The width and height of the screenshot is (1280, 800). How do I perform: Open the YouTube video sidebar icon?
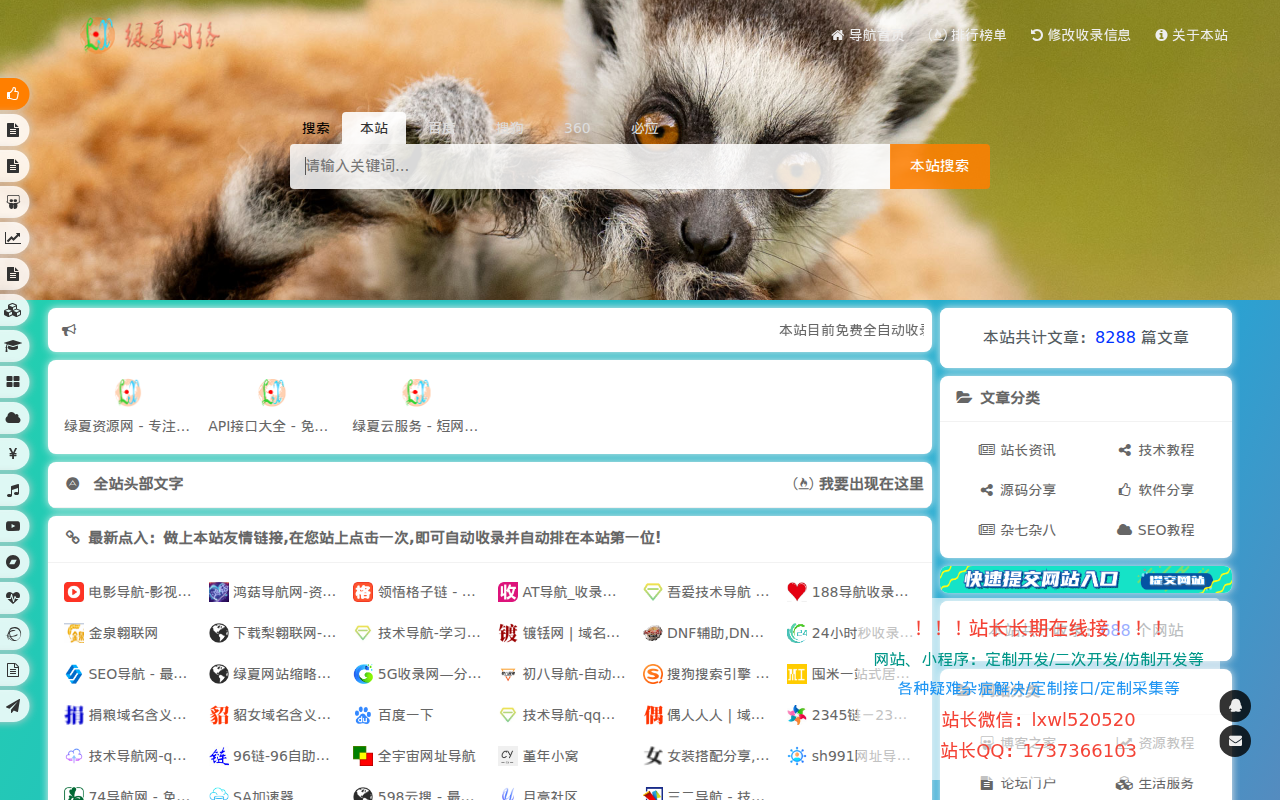click(x=13, y=526)
